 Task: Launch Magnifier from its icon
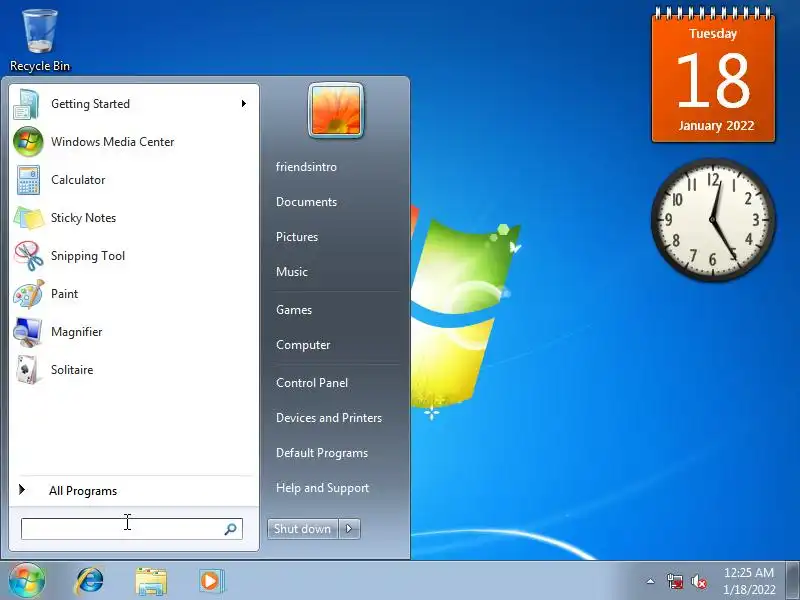tap(28, 332)
